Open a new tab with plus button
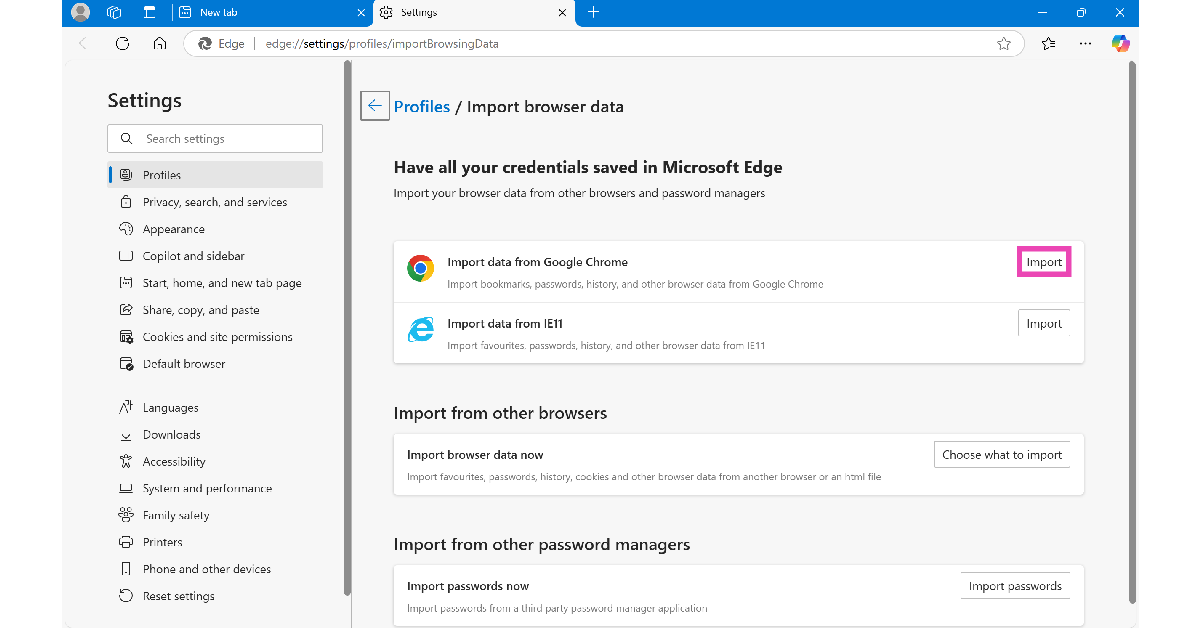Screen dimensions: 1200x628 pos(593,13)
